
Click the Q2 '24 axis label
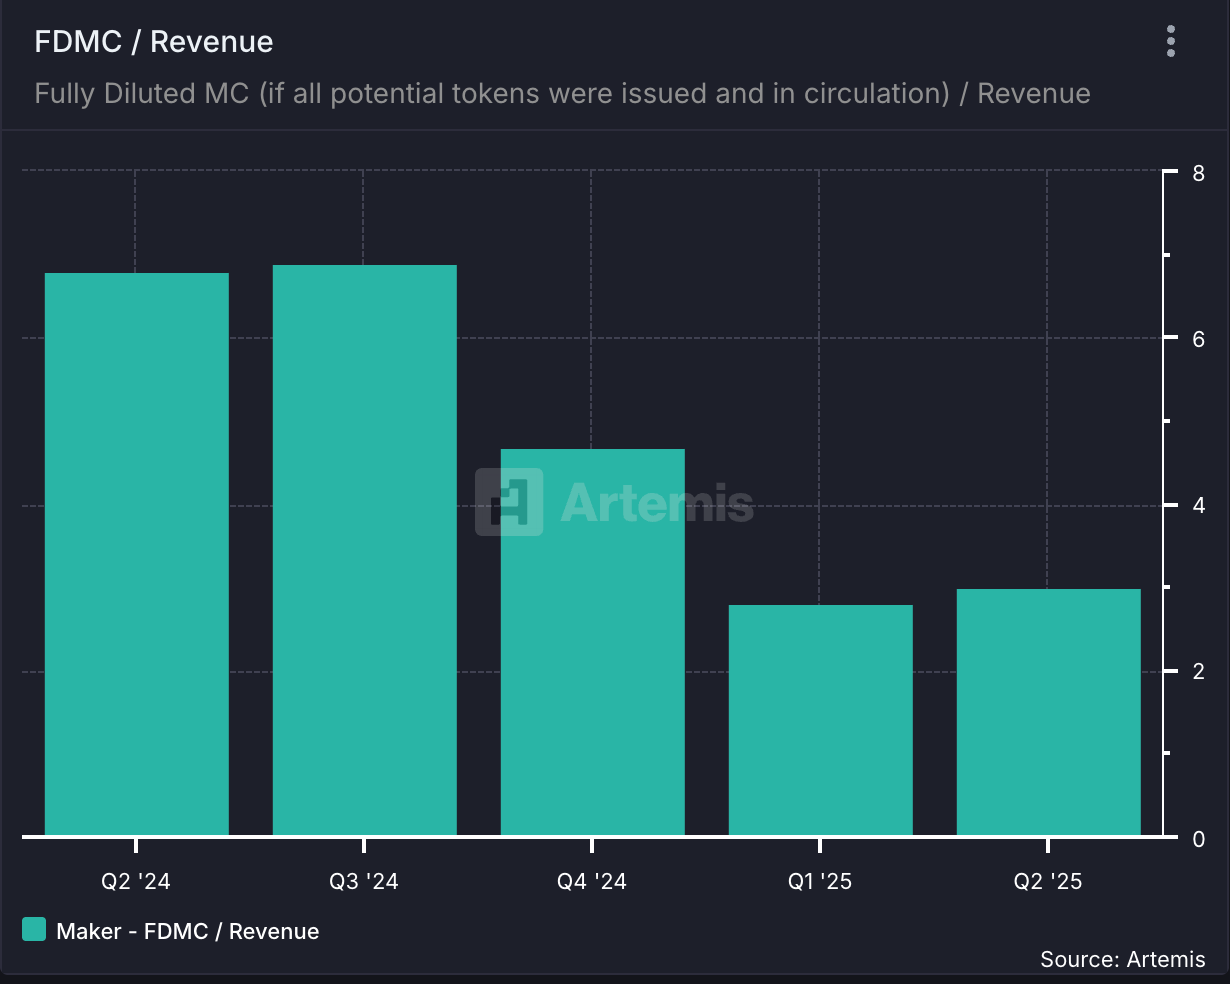click(136, 881)
